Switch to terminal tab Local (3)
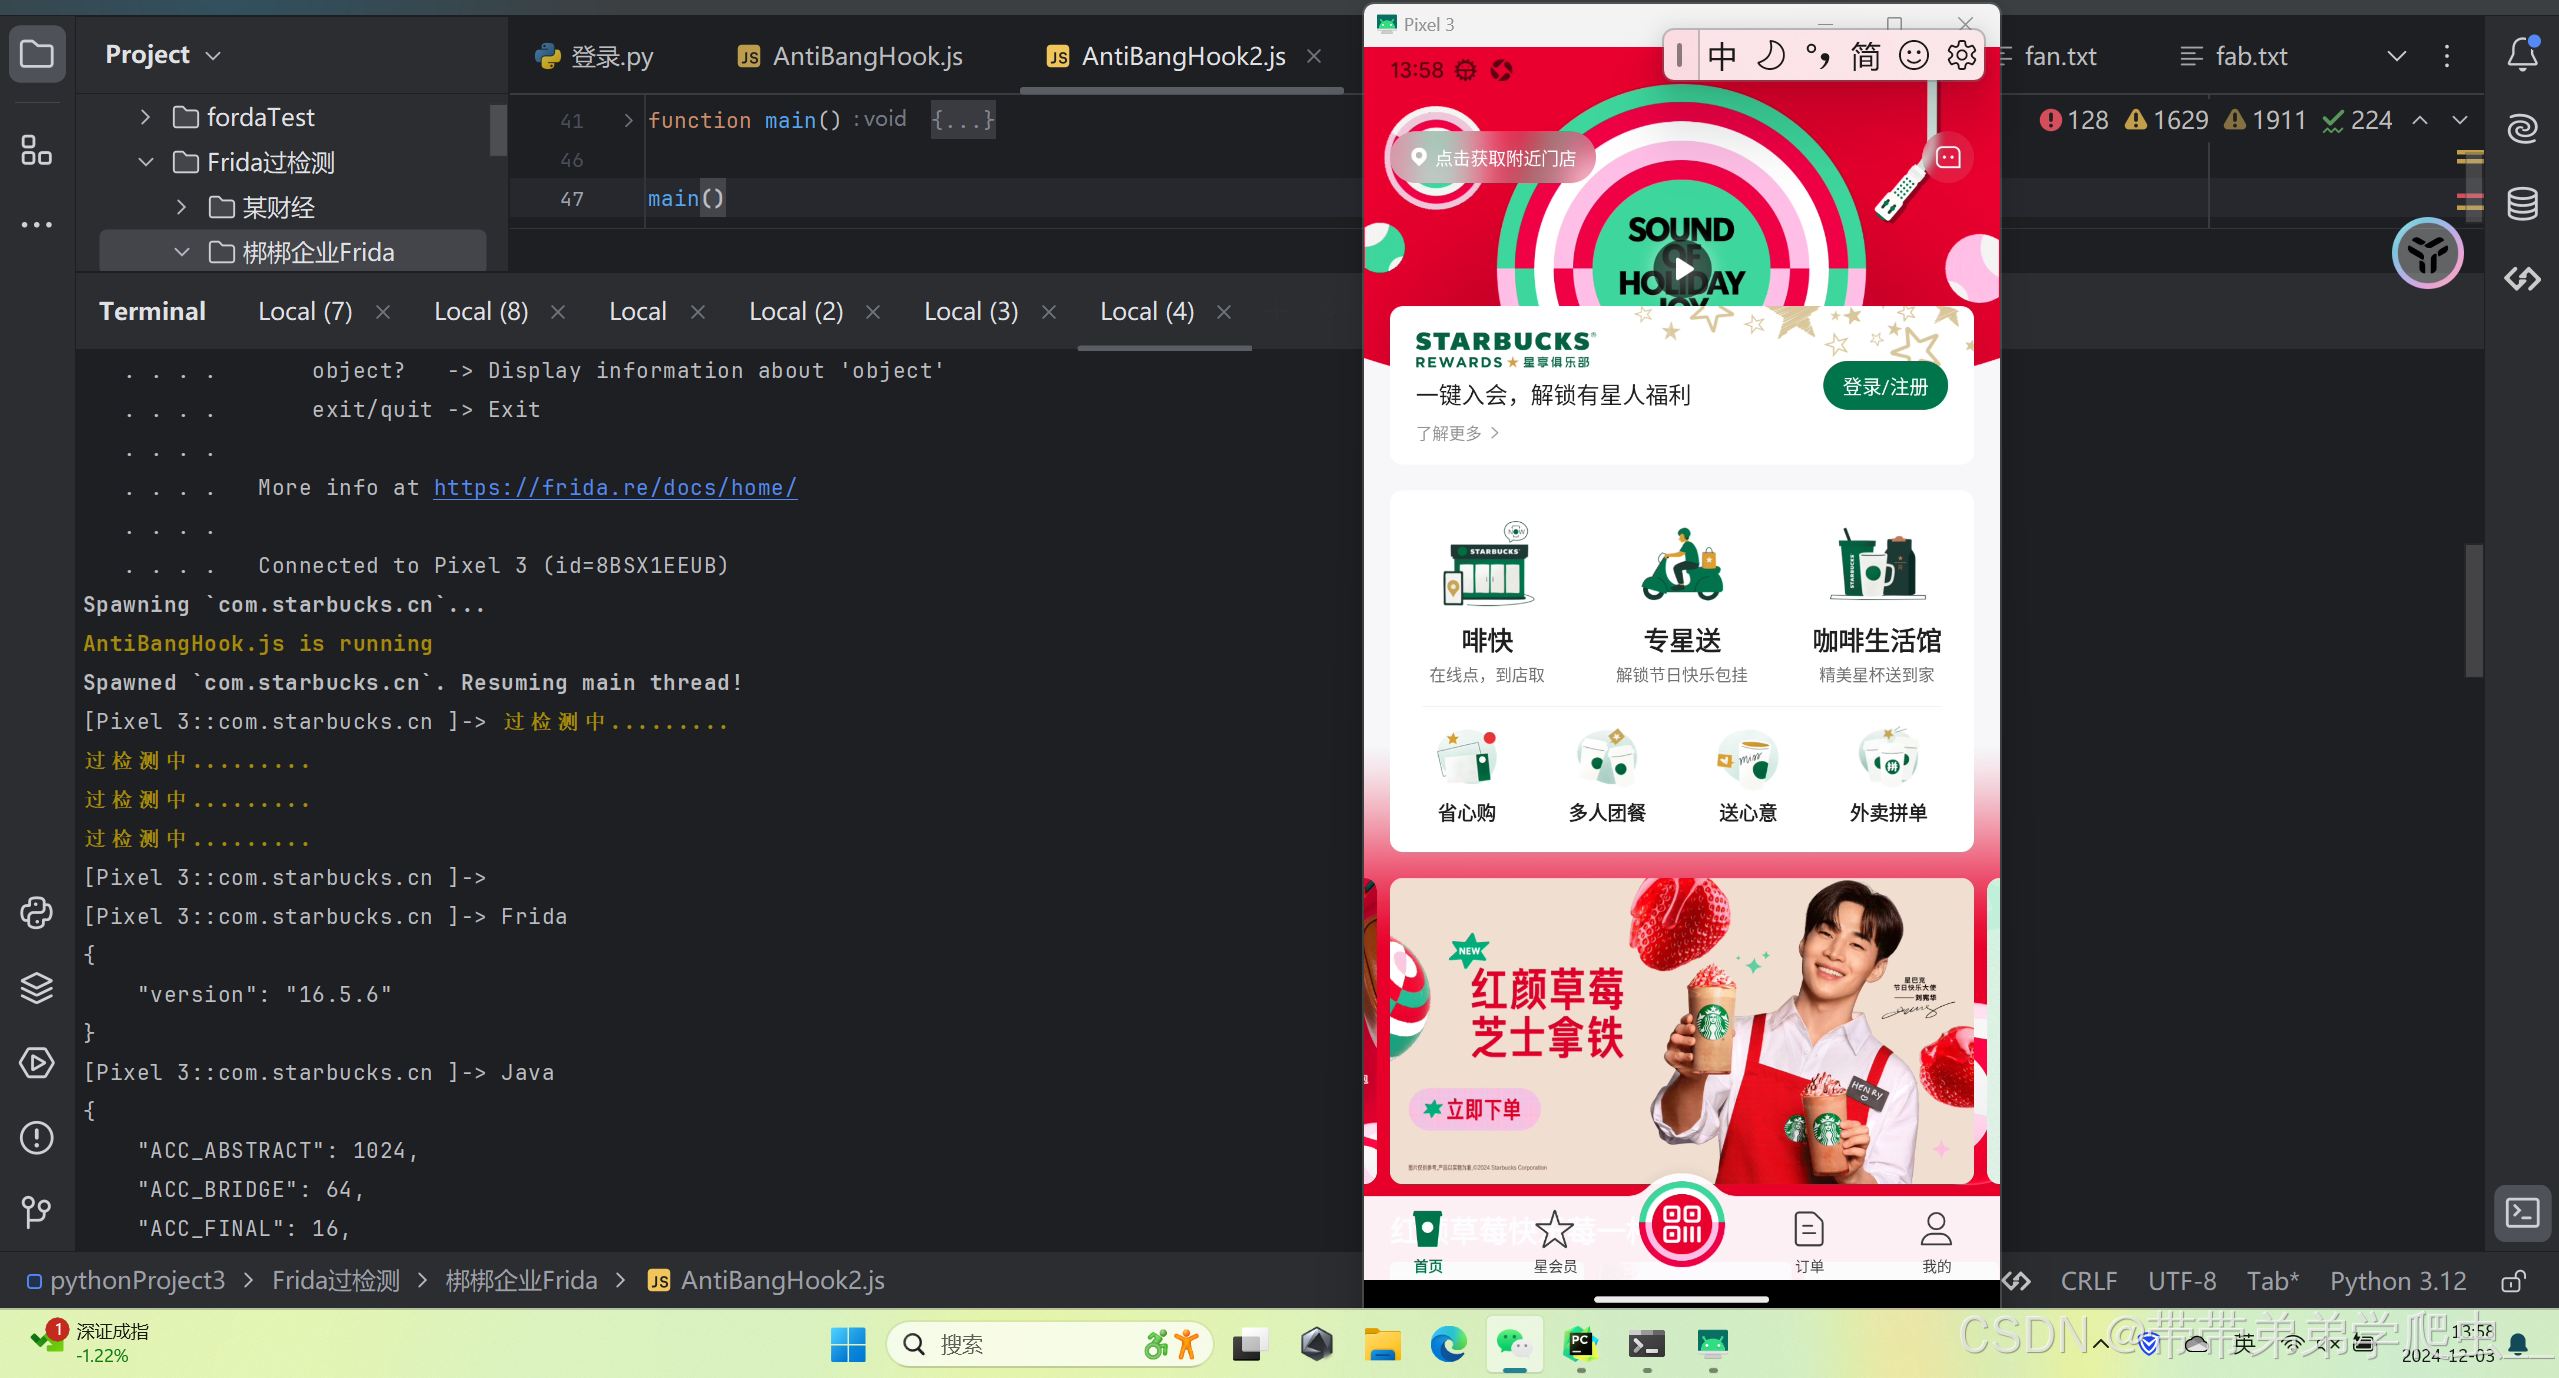The height and width of the screenshot is (1378, 2559). (971, 312)
